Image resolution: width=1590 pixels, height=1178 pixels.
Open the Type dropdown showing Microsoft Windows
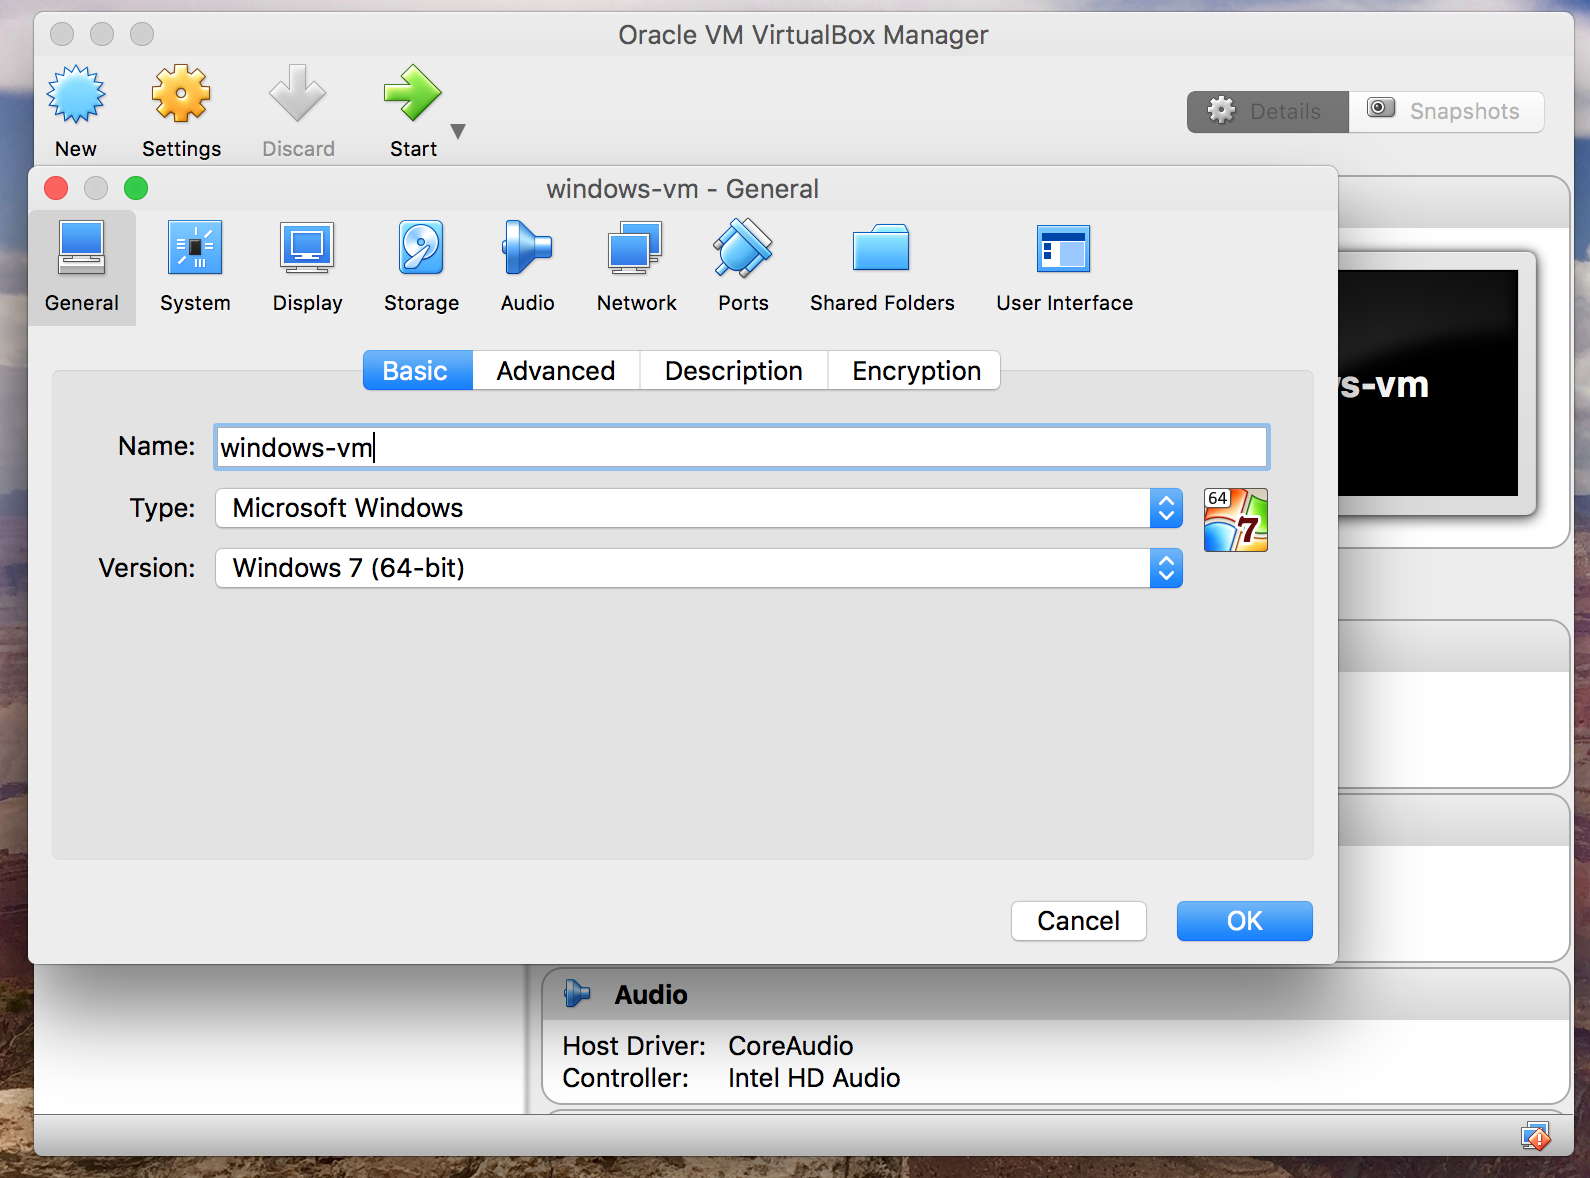pyautogui.click(x=699, y=508)
